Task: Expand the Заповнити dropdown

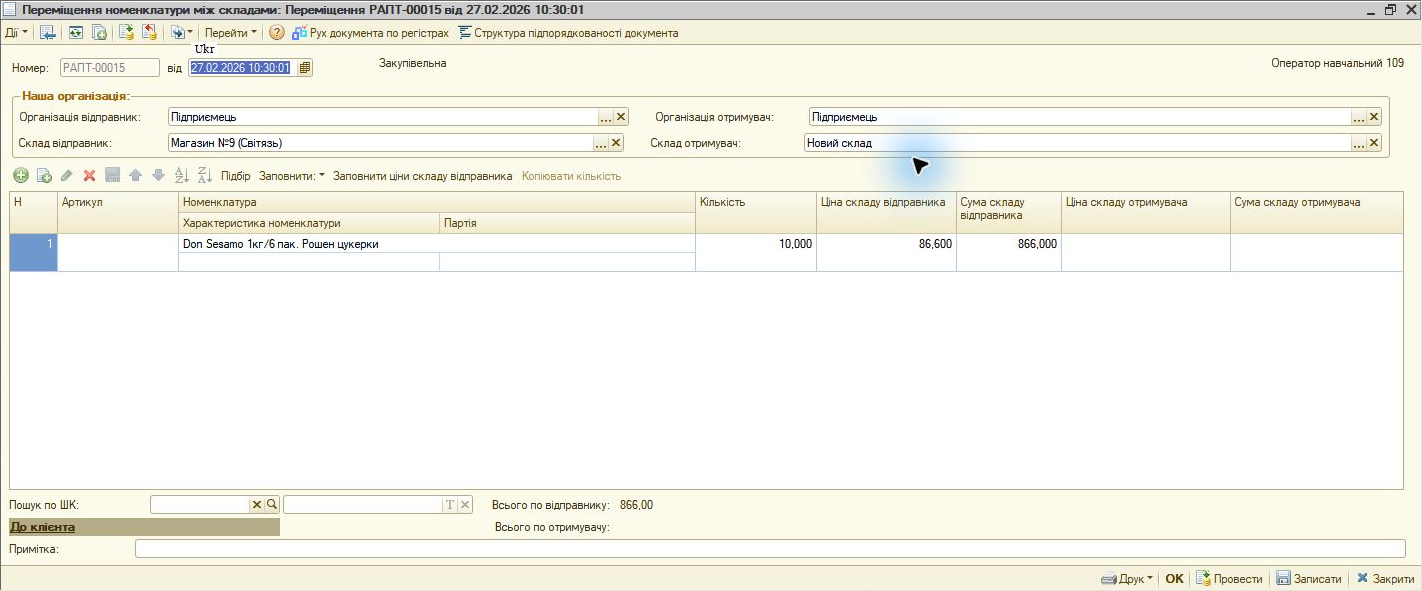Action: pos(292,176)
